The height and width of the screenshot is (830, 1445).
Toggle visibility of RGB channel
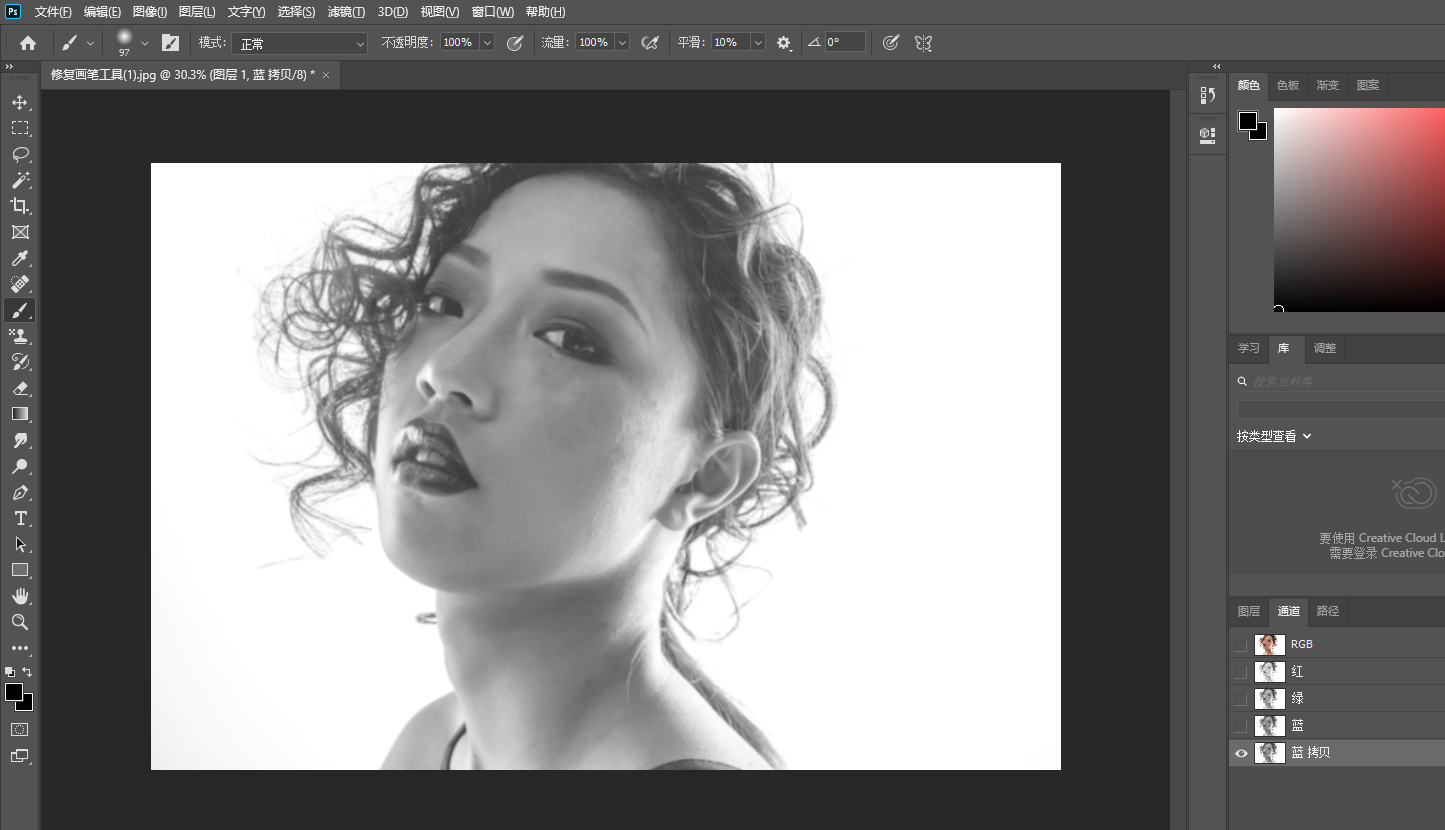(x=1241, y=644)
